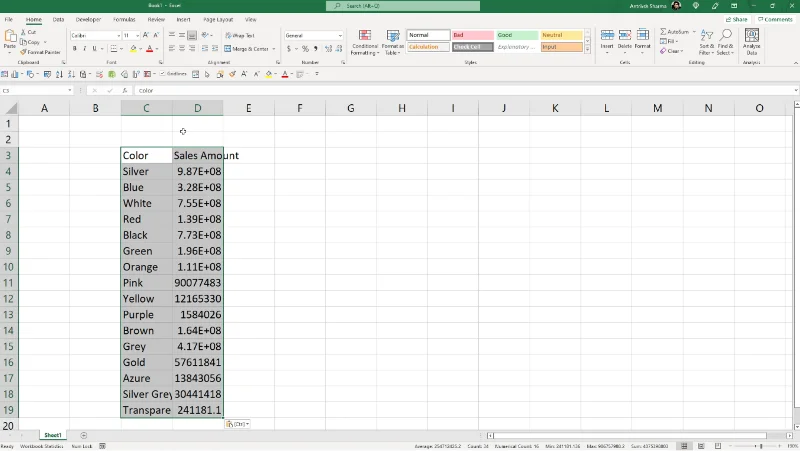
Task: Open the font size dropdown
Action: point(138,36)
